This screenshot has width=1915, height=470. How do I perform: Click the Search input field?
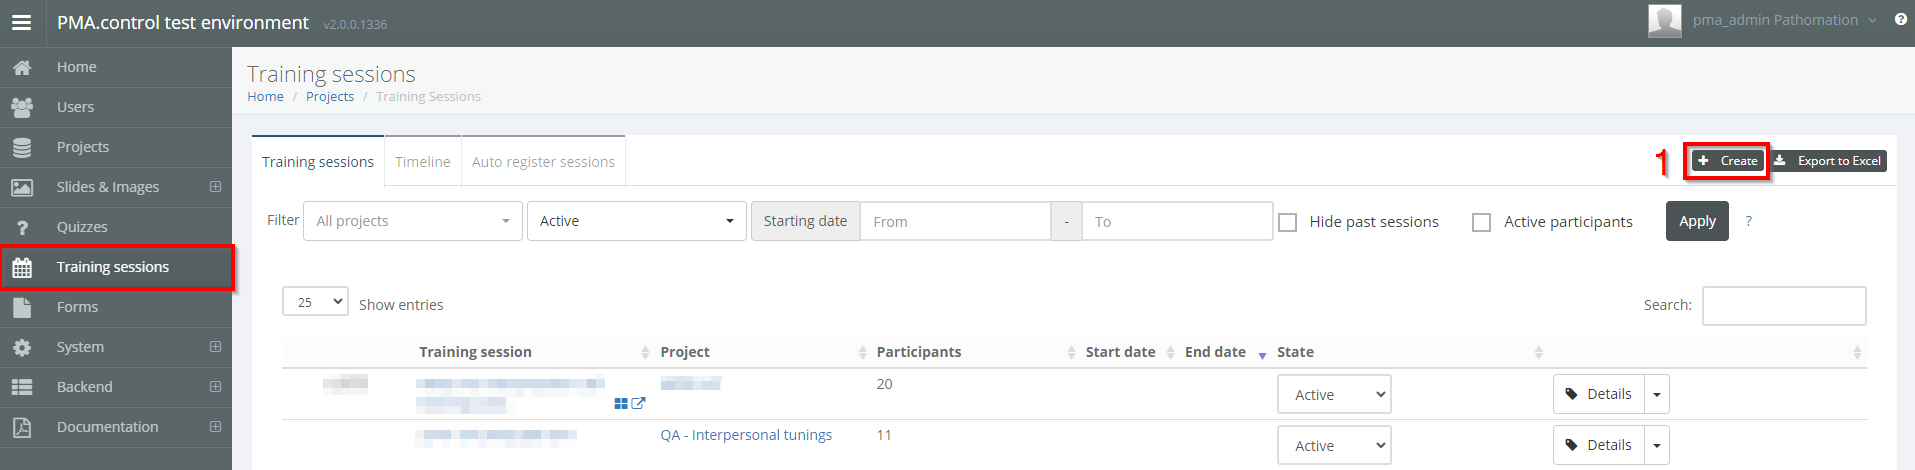pos(1783,306)
